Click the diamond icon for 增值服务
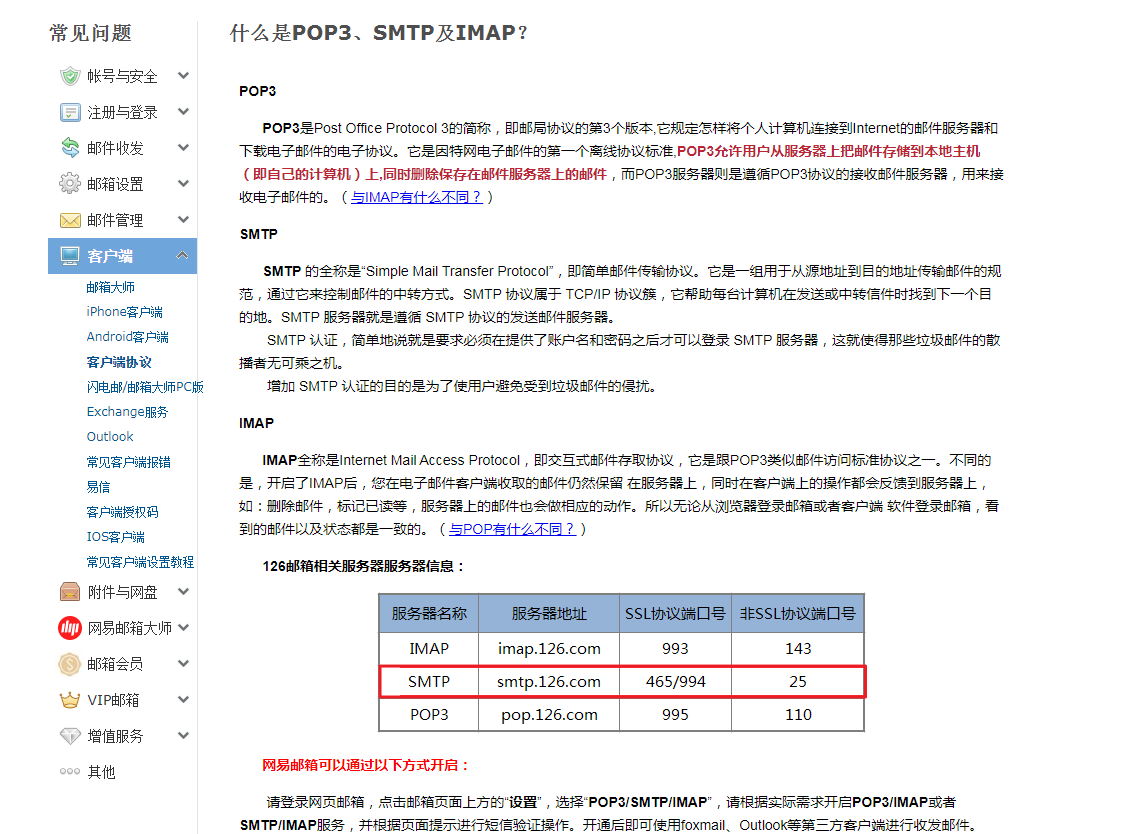Viewport: 1124px width, 834px height. coord(70,736)
